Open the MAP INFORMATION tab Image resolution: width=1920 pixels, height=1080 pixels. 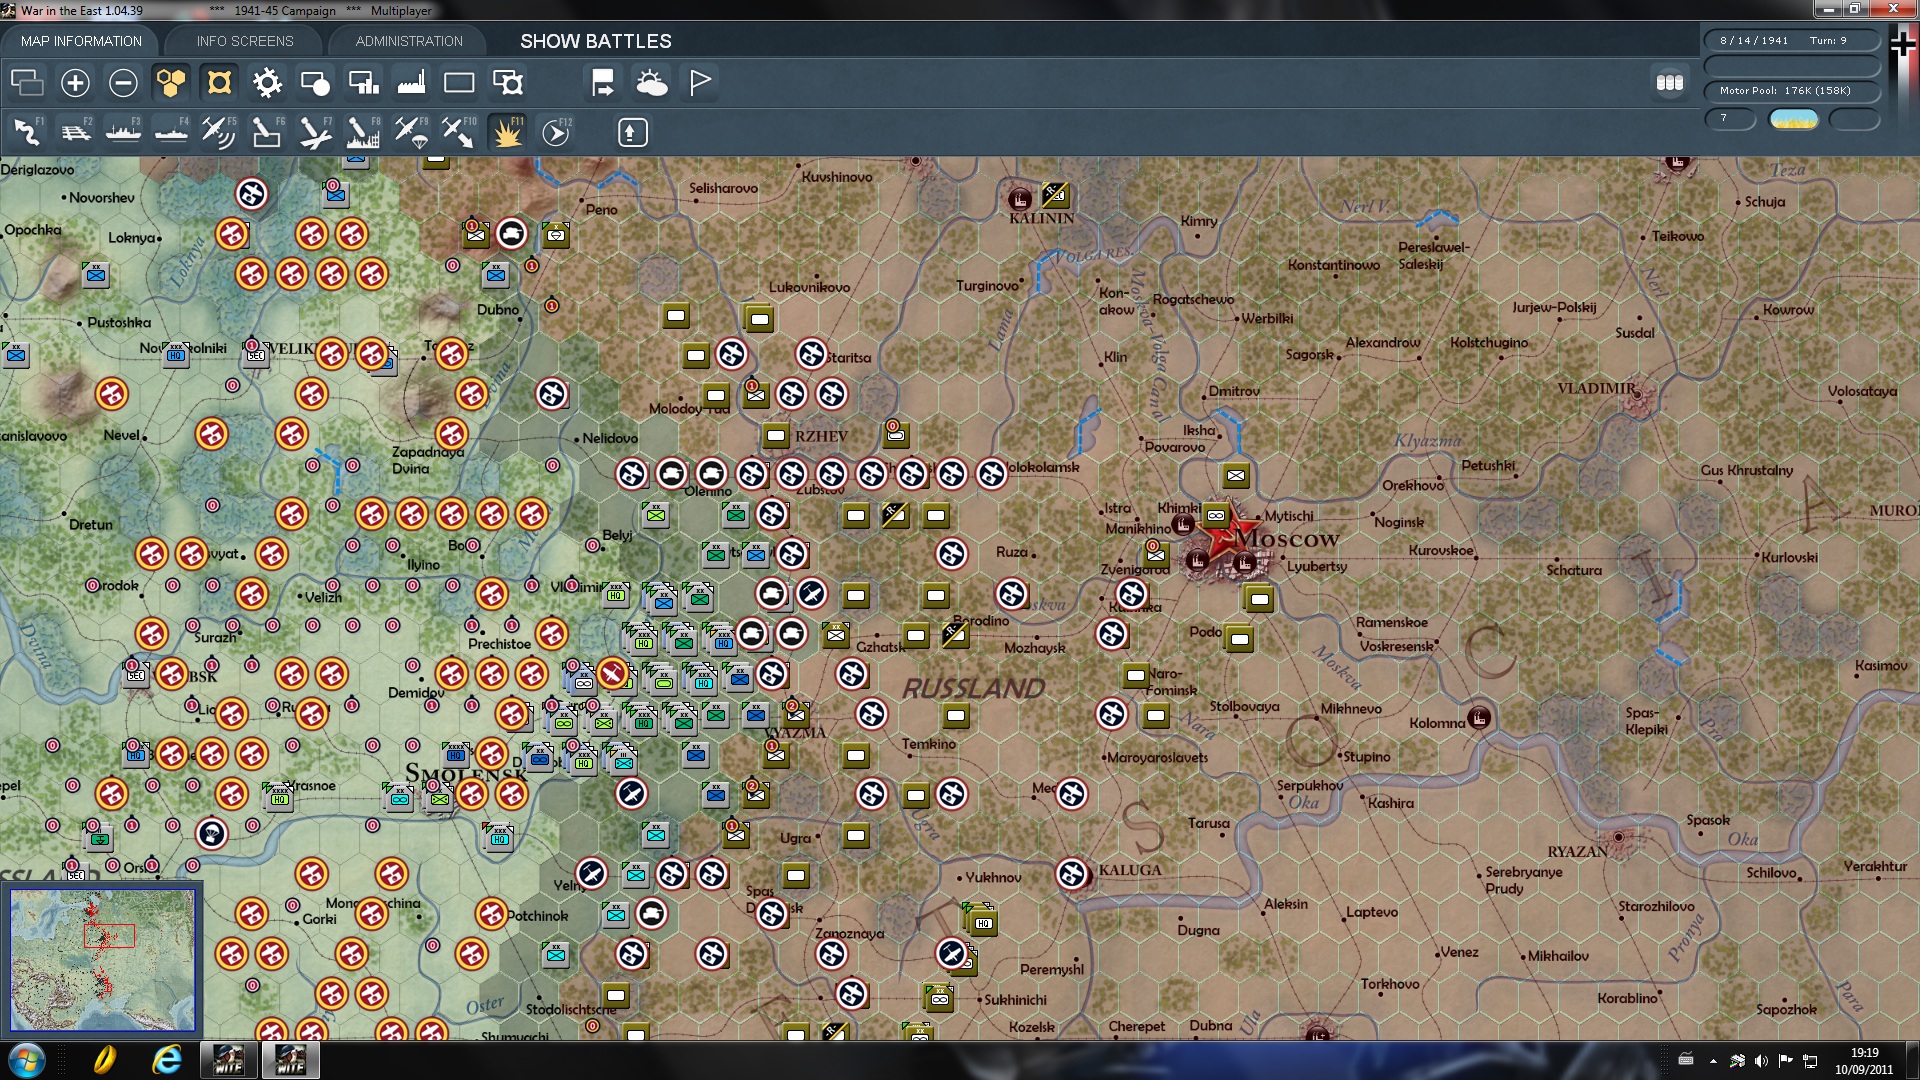pyautogui.click(x=81, y=41)
